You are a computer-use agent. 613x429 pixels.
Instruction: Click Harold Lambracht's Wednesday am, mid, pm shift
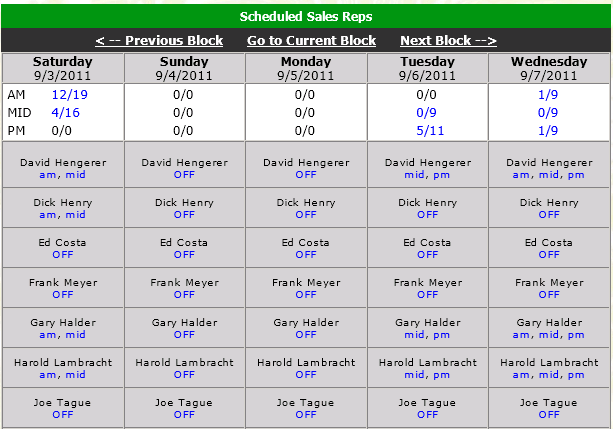point(549,374)
